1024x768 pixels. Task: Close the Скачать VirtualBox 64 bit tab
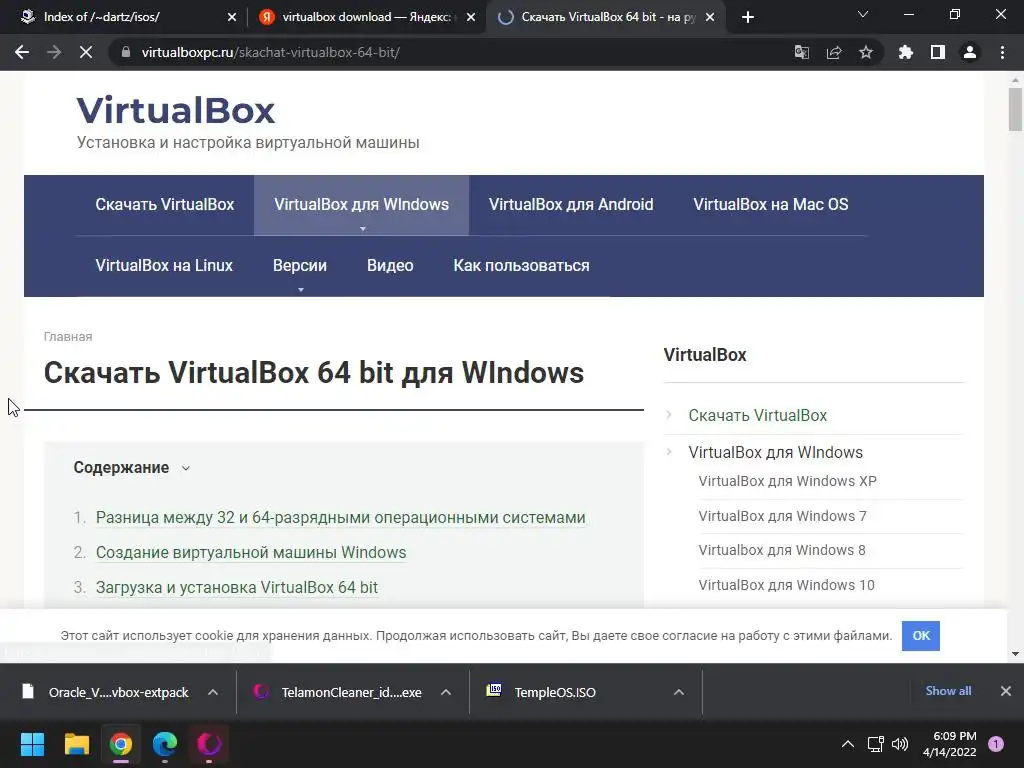tap(710, 17)
